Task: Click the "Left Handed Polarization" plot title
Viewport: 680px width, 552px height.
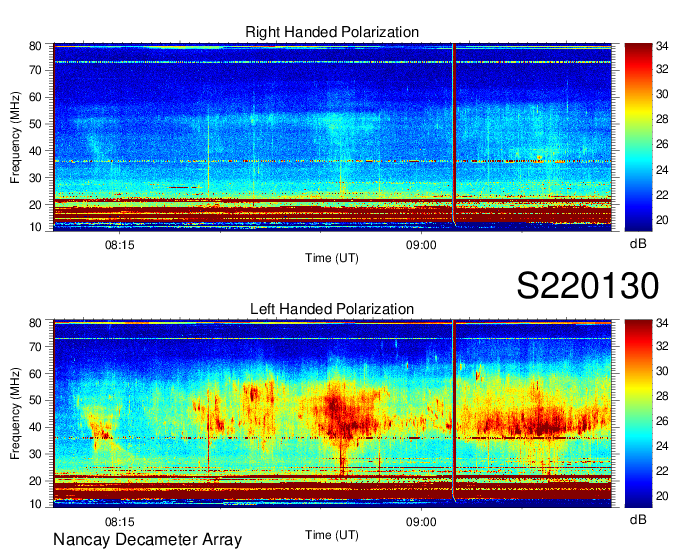Action: click(x=332, y=309)
